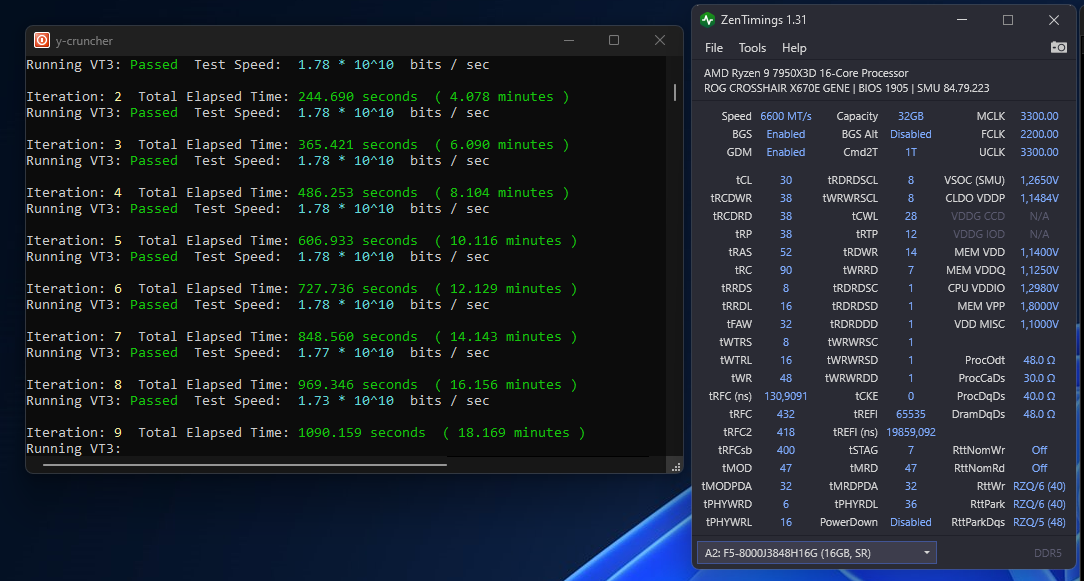Click the ProcDqDs value 40.0 Ω
Viewport: 1084px width, 581px height.
pyautogui.click(x=1039, y=396)
